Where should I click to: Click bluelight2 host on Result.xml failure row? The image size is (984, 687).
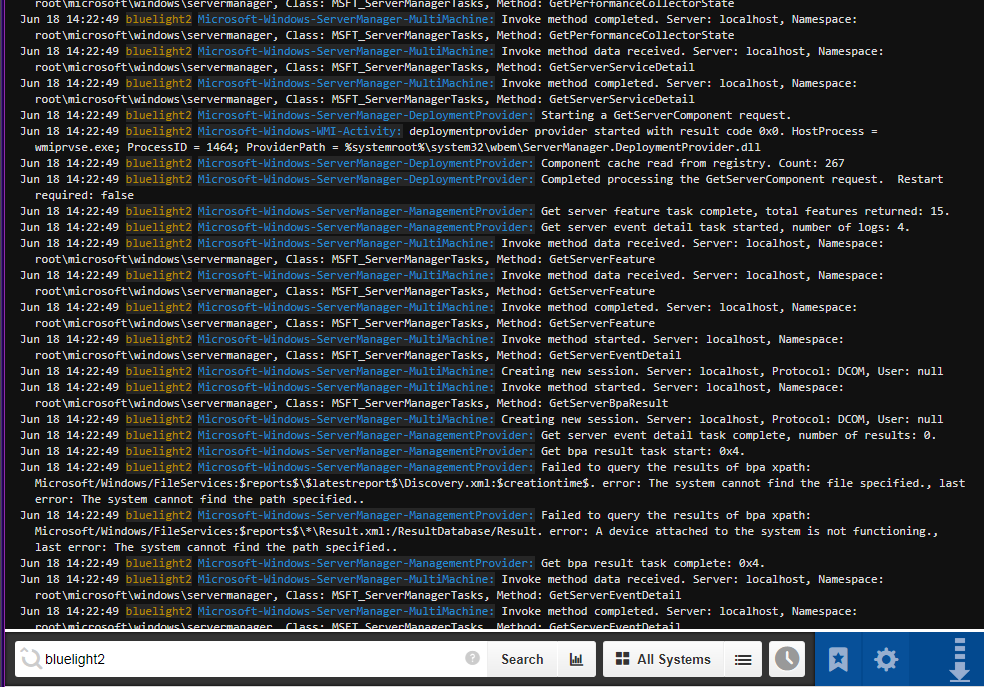click(x=159, y=515)
